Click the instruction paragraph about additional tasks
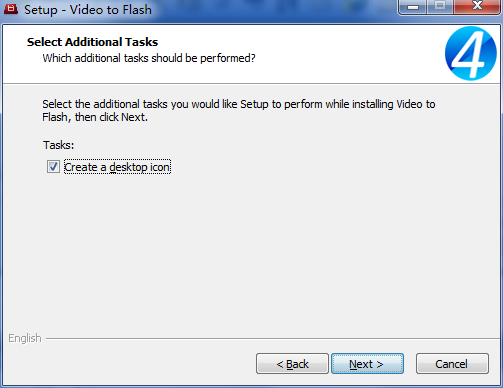 point(239,111)
